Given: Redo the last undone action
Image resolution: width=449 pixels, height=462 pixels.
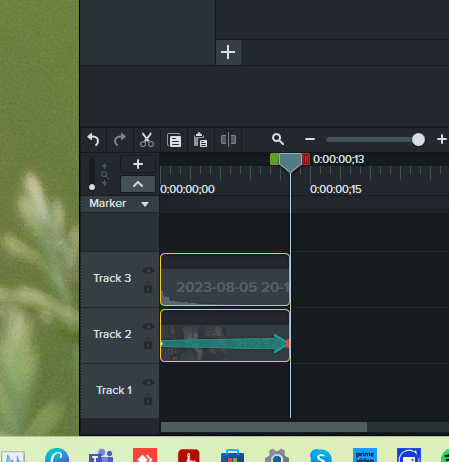Looking at the screenshot, I should point(120,140).
